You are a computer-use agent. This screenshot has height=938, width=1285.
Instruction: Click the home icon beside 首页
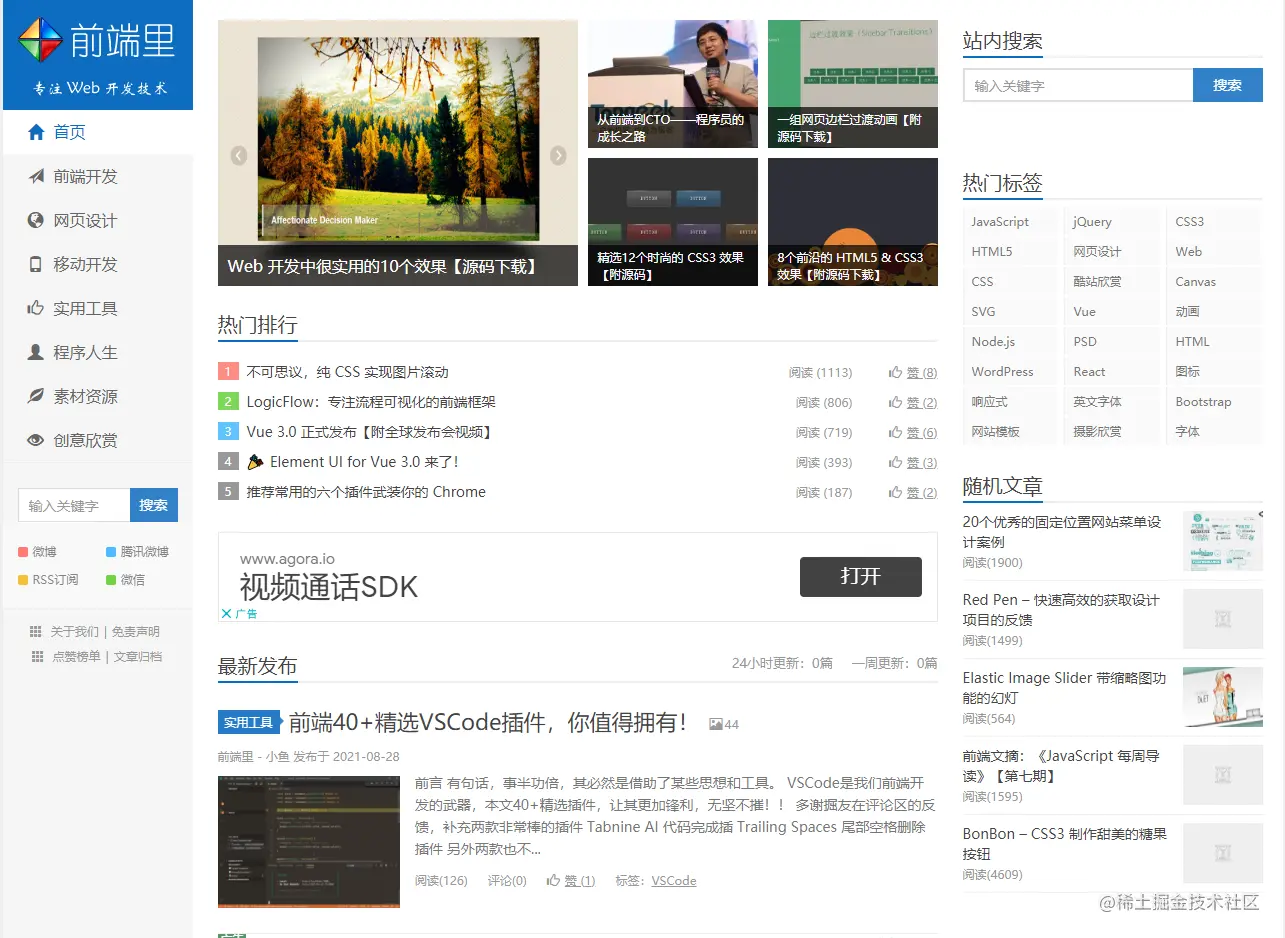coord(36,132)
